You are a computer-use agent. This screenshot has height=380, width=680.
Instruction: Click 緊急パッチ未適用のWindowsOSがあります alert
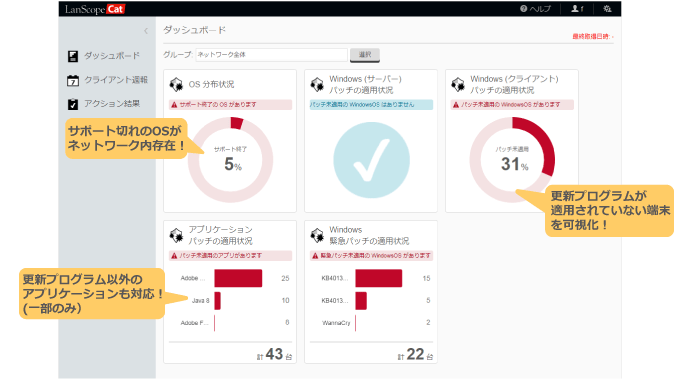(x=371, y=256)
